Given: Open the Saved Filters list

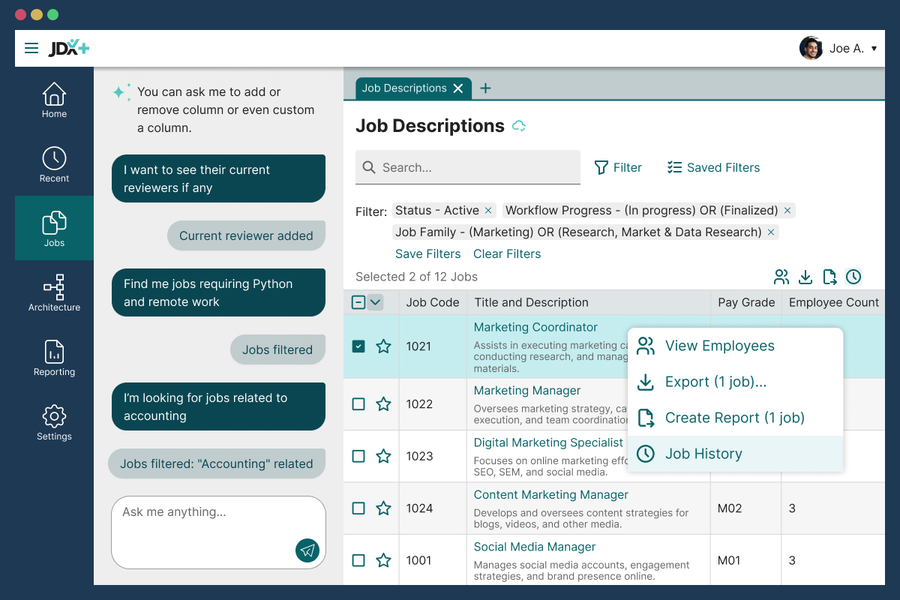Looking at the screenshot, I should click(713, 168).
